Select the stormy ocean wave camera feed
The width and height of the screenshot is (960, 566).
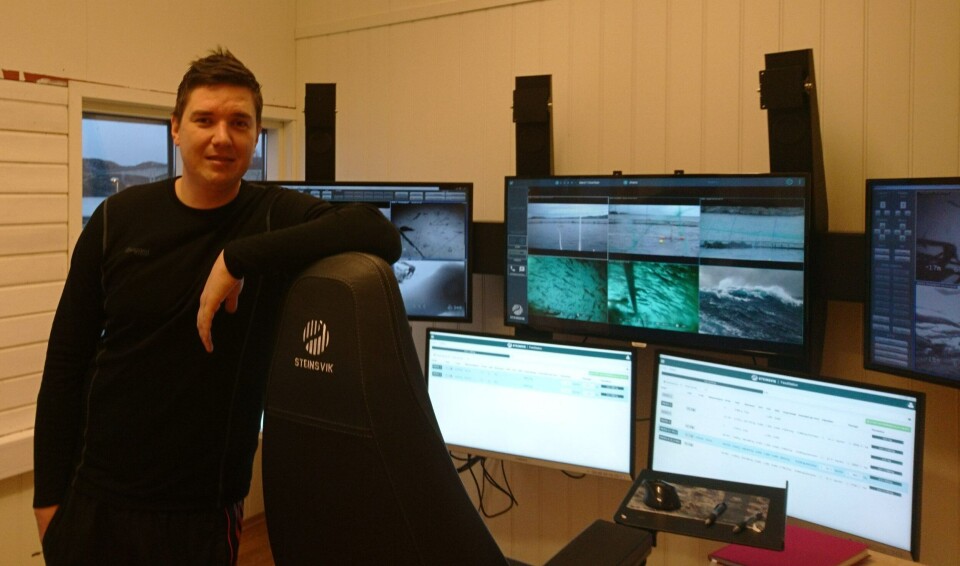coord(750,301)
